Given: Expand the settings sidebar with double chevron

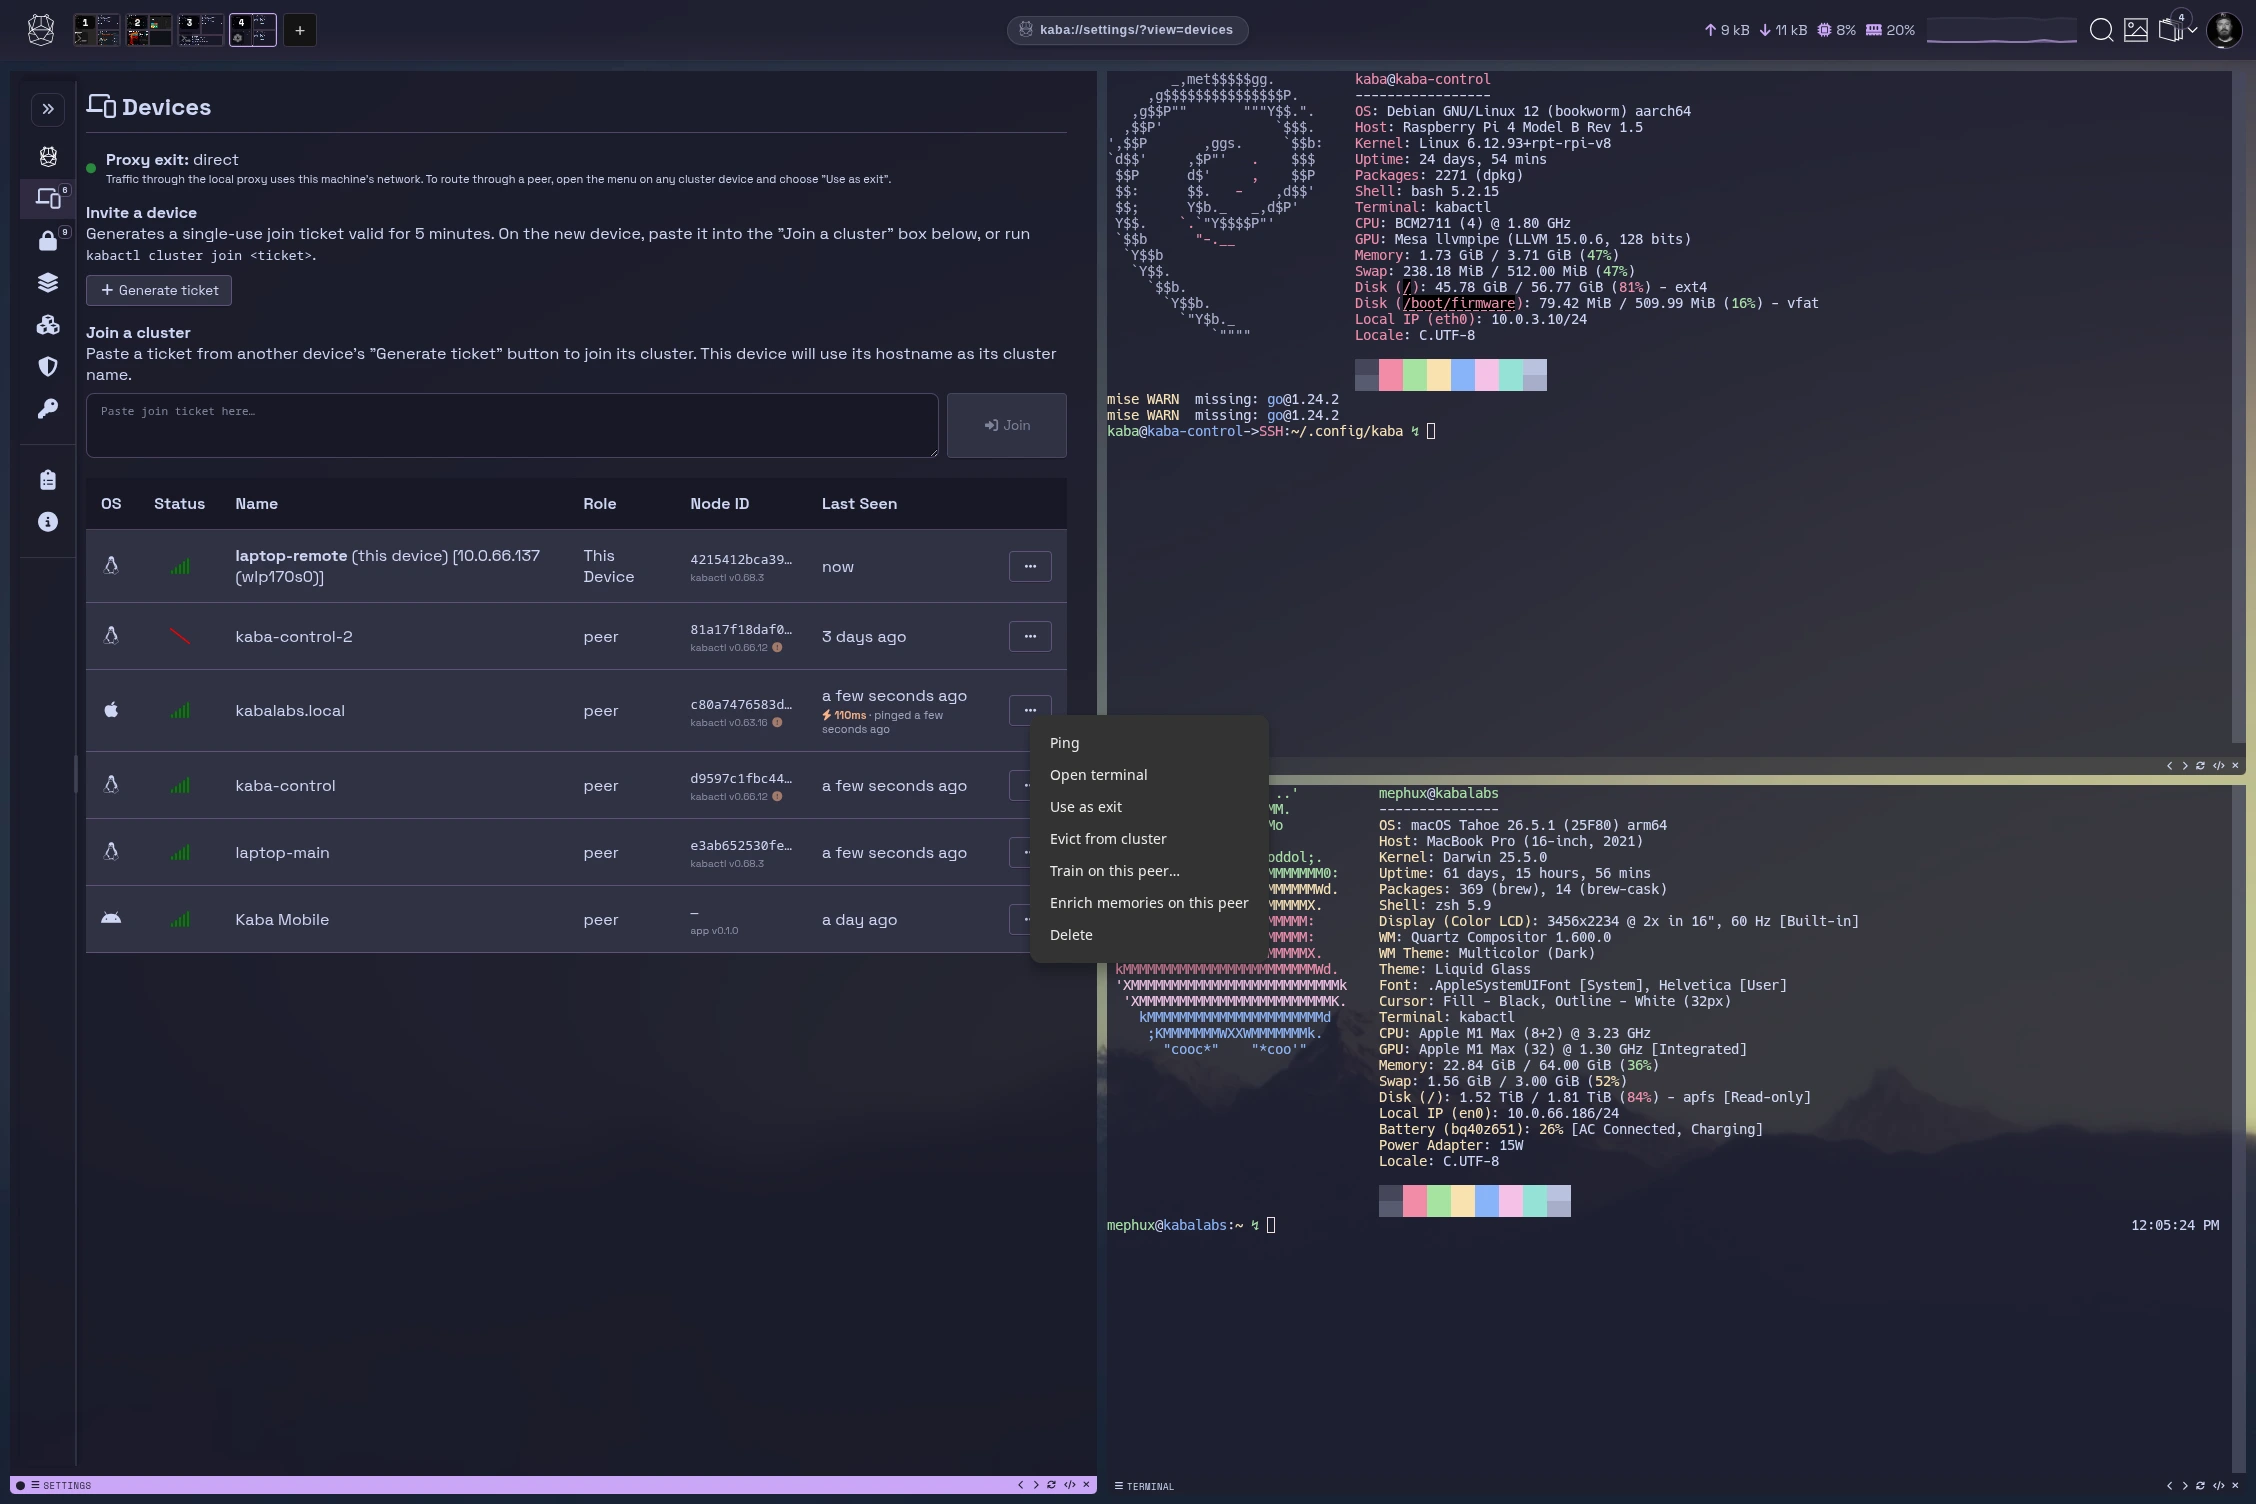Looking at the screenshot, I should click(48, 109).
